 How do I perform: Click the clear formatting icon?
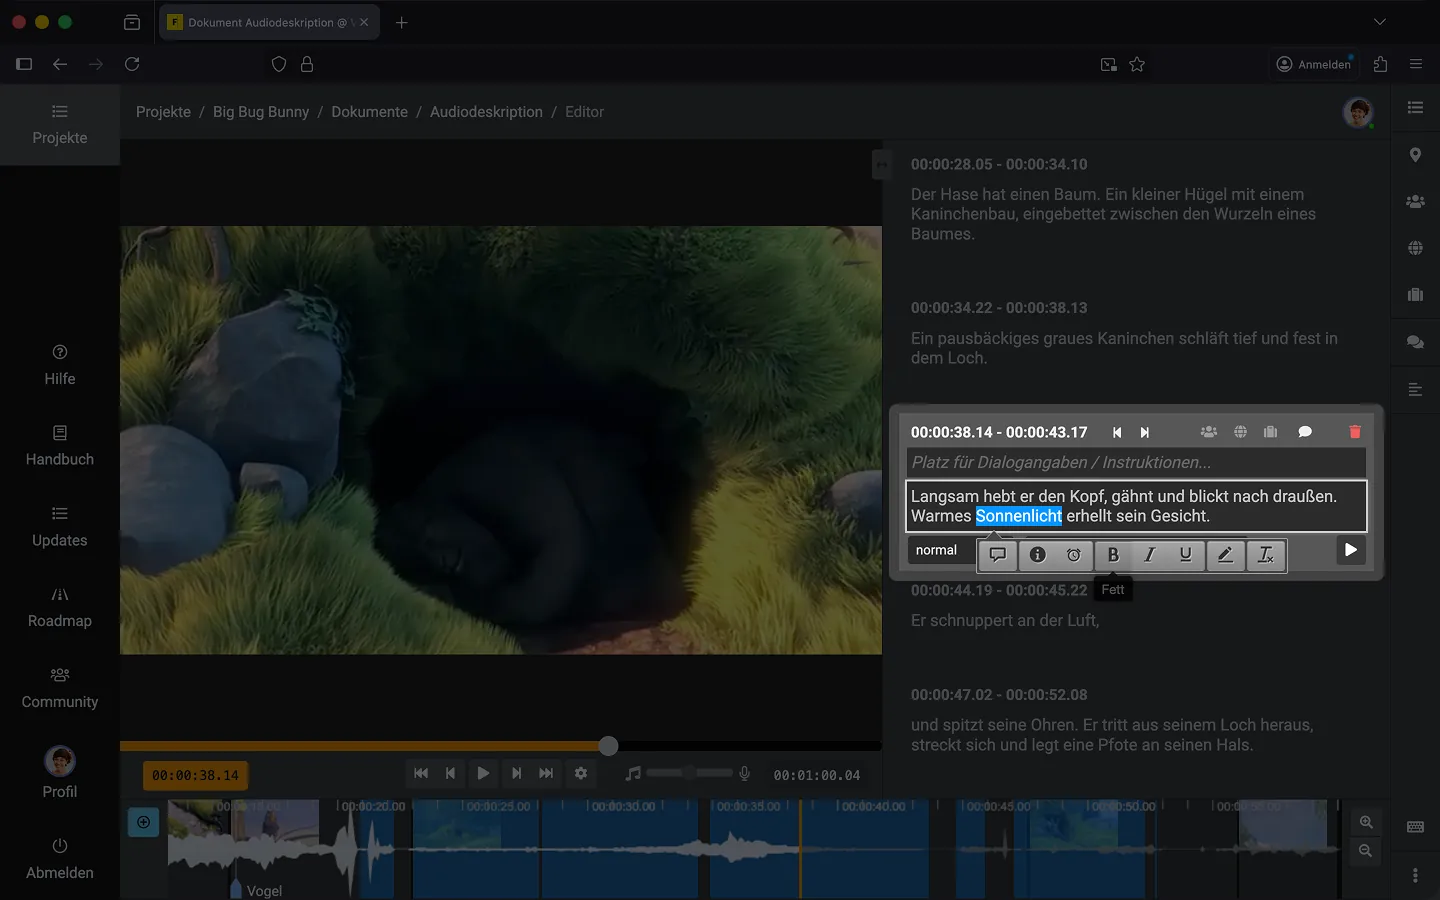pyautogui.click(x=1266, y=555)
